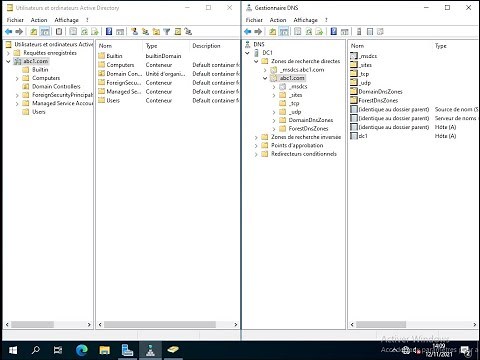Screen dimensions: 480x360
Task: Open Help icon in Active Directory toolbar
Action: [109, 32]
